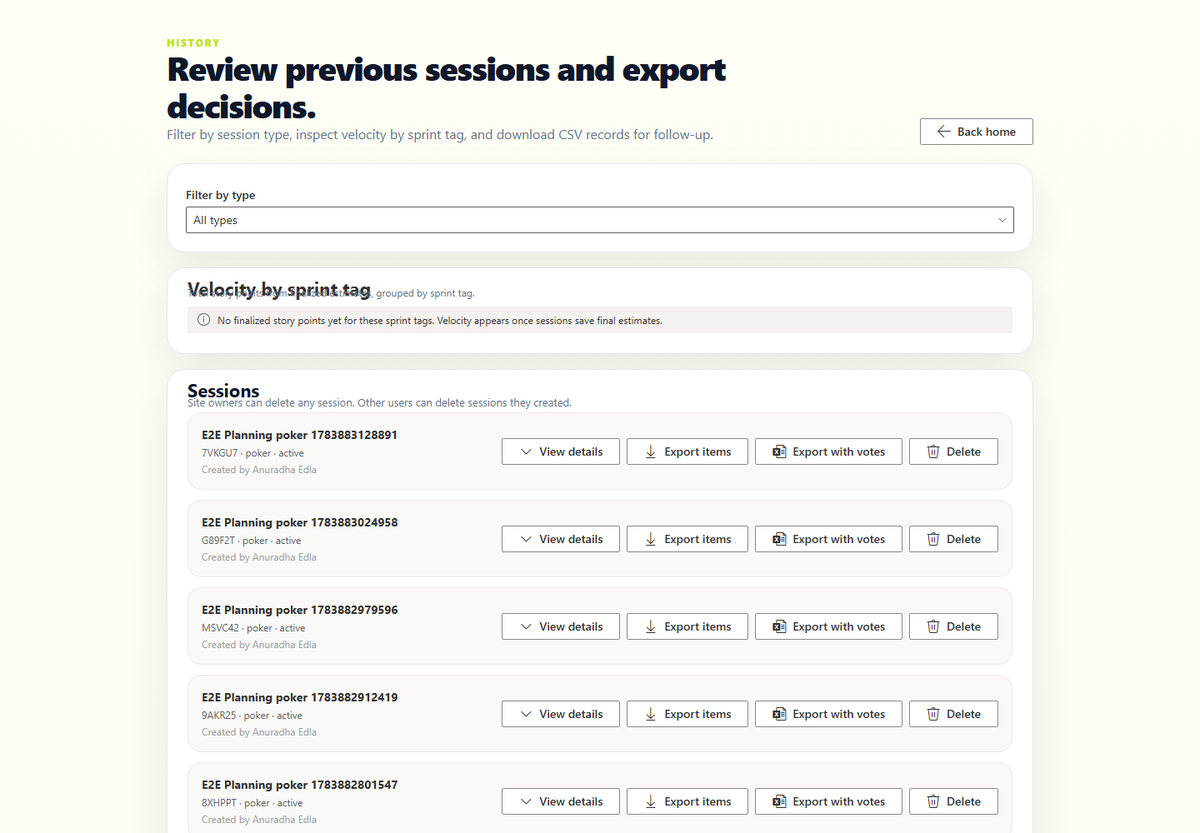Select session title E2E Planning poker 1783882979596
1200x833 pixels.
tap(299, 610)
